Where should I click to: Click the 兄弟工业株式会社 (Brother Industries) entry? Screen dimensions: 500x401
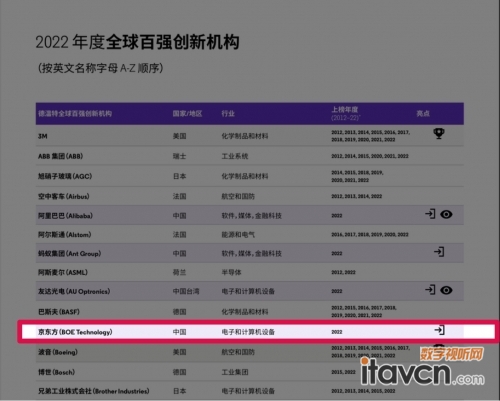click(x=94, y=391)
